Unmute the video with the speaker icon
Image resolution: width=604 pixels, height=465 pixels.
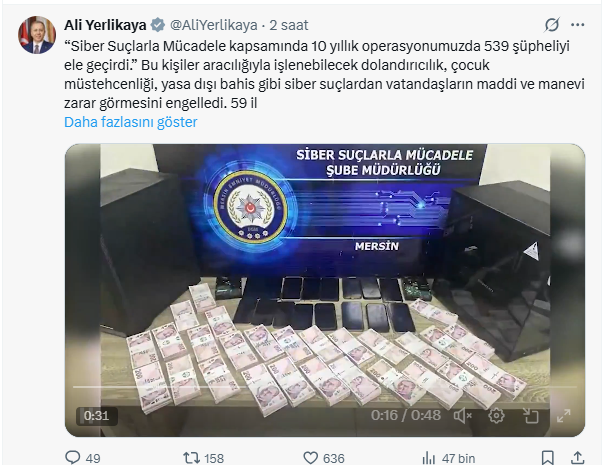coord(463,415)
